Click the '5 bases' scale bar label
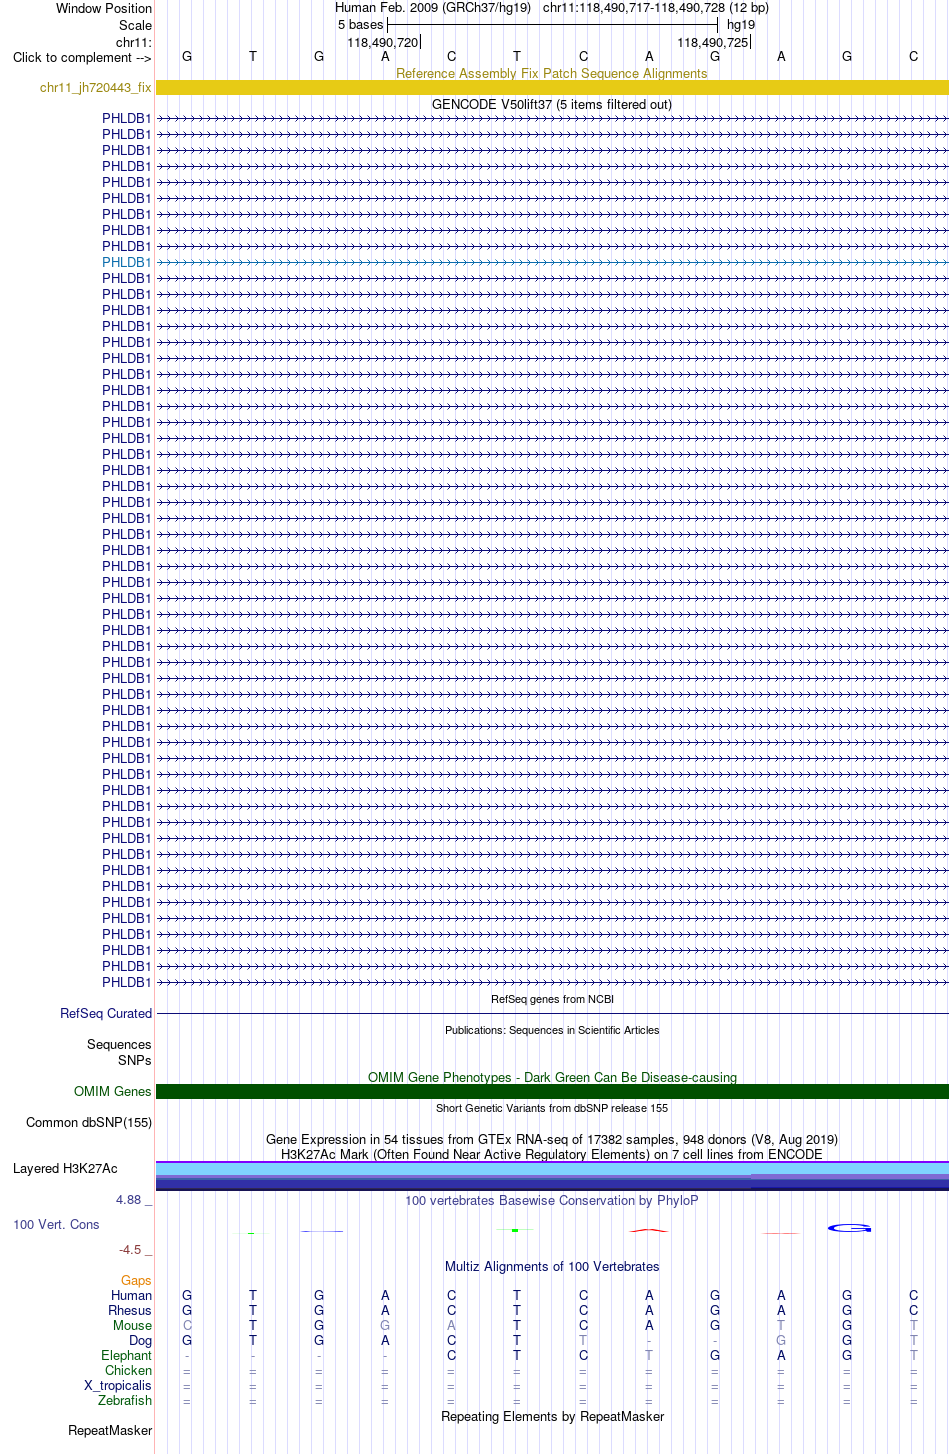The image size is (950, 1454). click(360, 24)
